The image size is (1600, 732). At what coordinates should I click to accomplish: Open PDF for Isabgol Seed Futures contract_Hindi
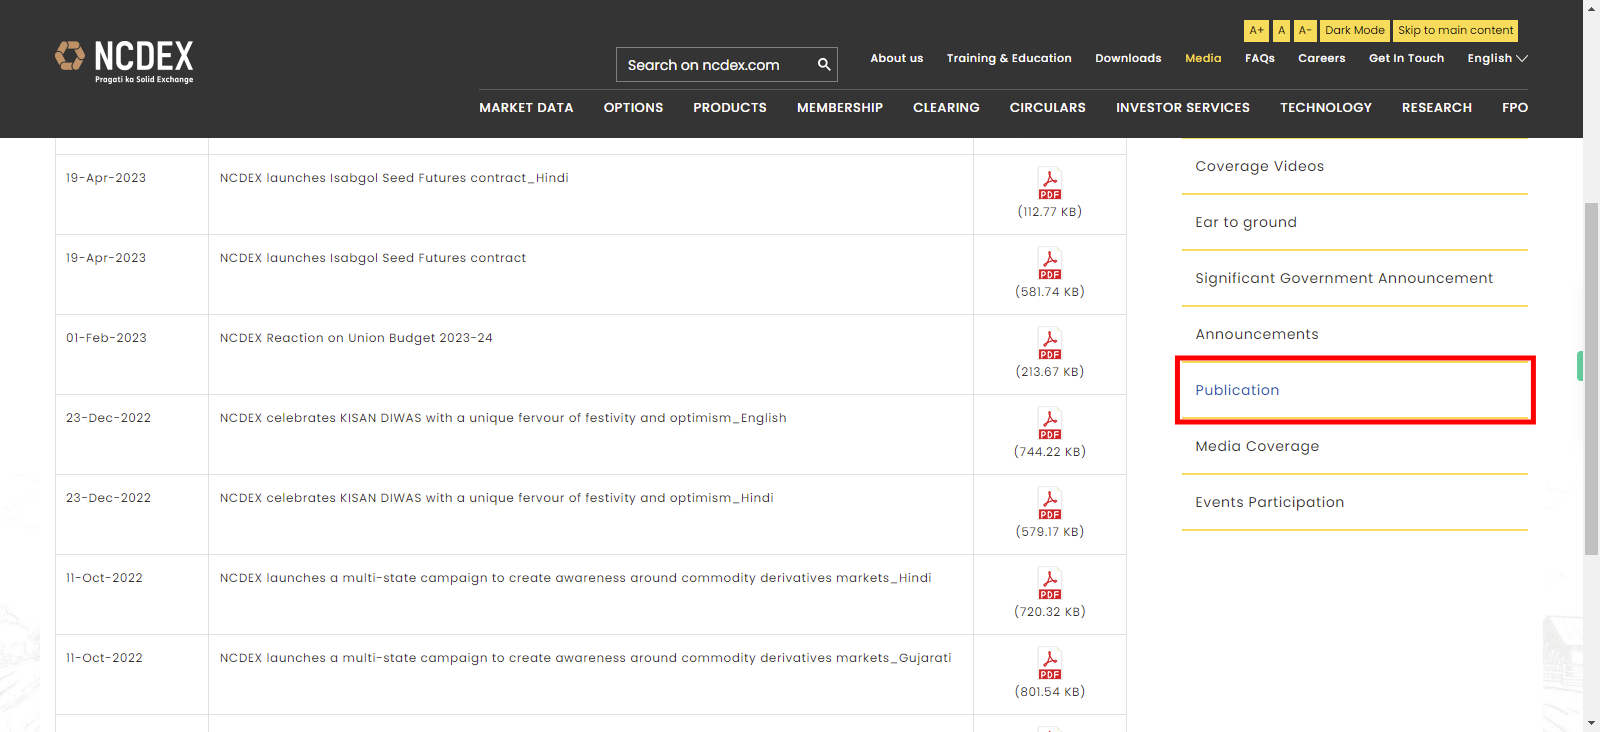(x=1050, y=184)
